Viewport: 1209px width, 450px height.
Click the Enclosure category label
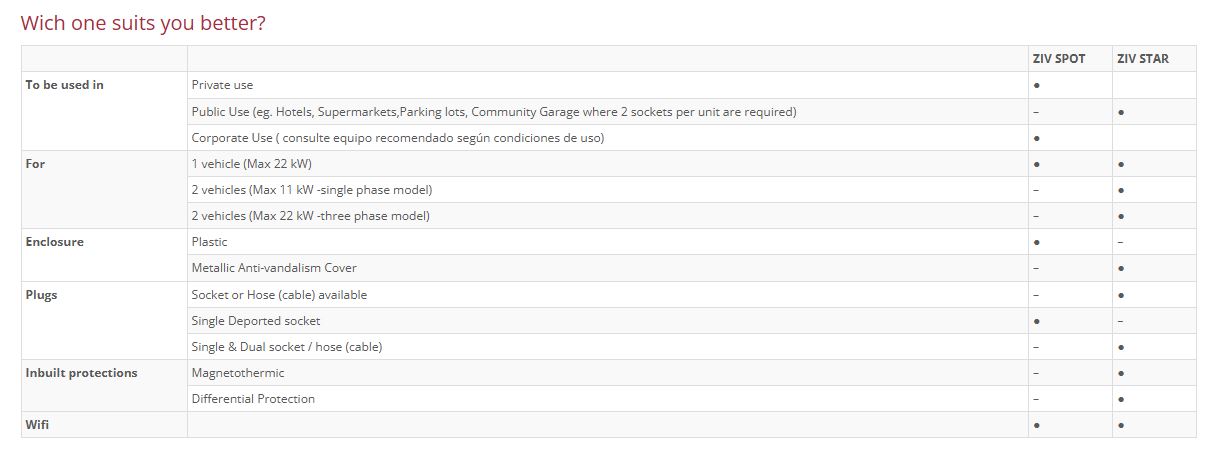(54, 242)
